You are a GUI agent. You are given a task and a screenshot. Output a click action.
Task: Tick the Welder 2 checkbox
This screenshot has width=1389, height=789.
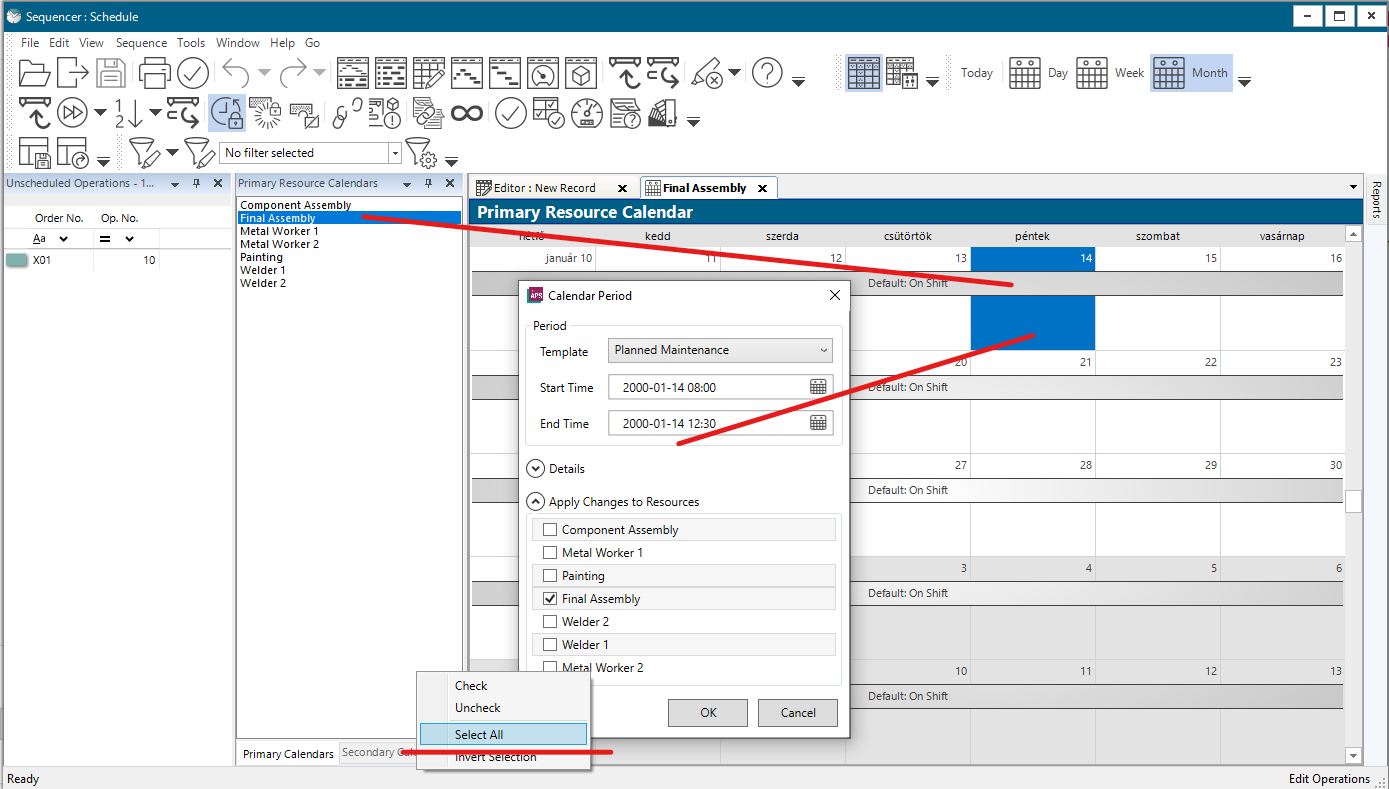click(x=550, y=622)
